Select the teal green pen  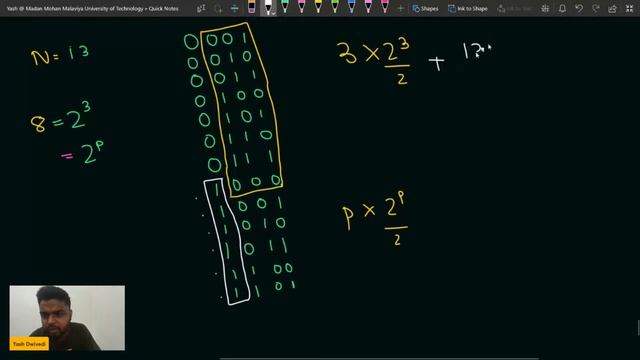[x=285, y=7]
